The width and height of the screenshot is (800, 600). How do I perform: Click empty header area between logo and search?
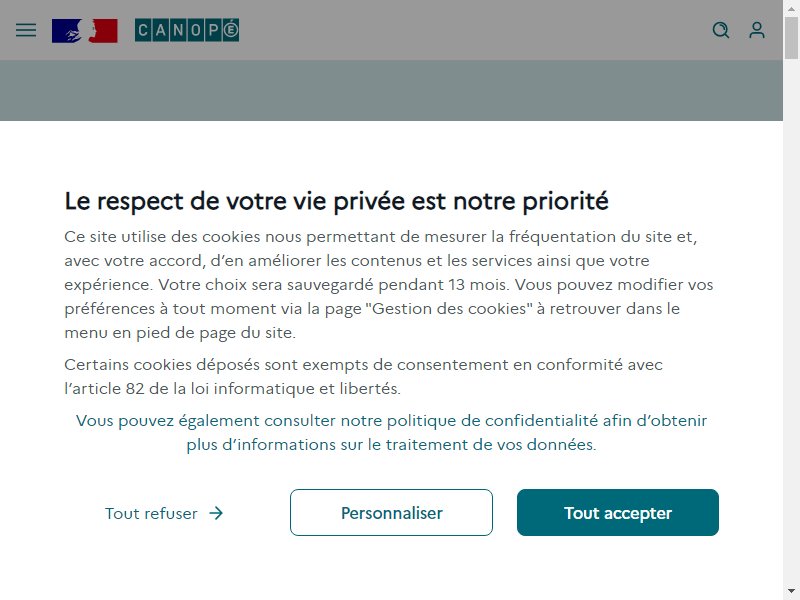[x=474, y=30]
